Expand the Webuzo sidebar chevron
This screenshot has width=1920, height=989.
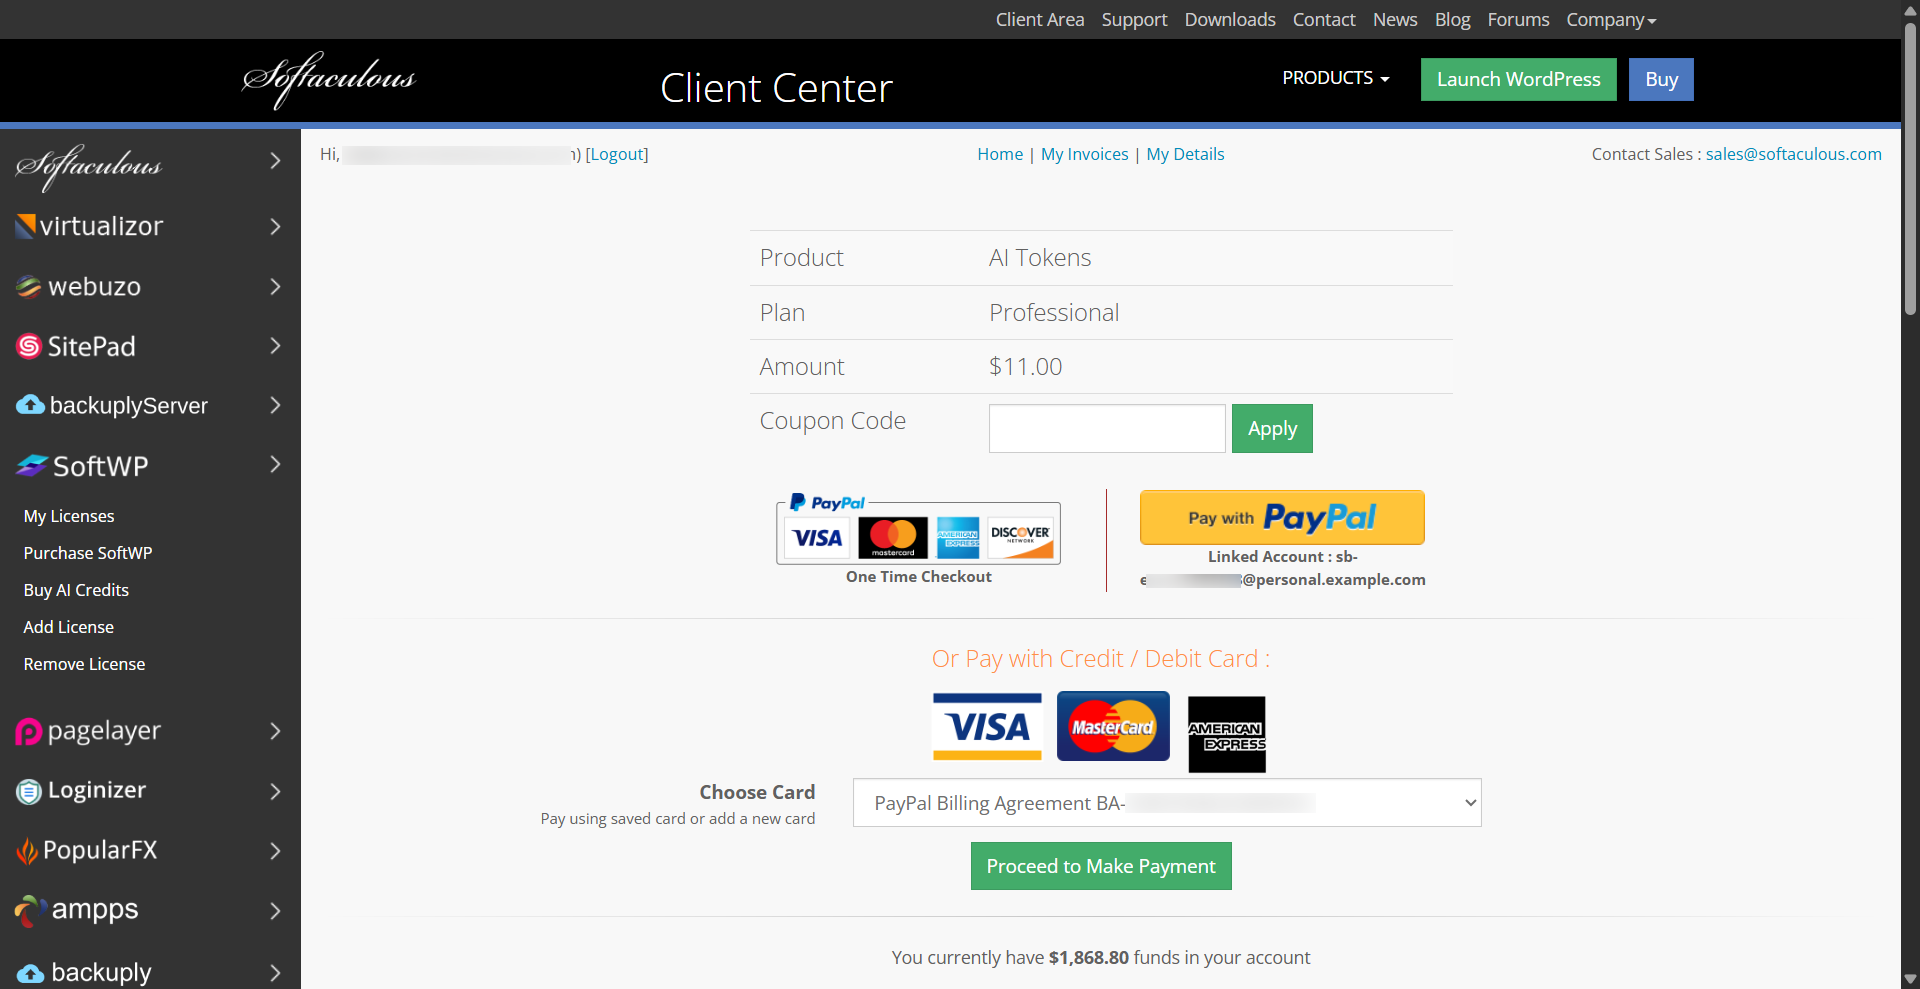click(275, 287)
